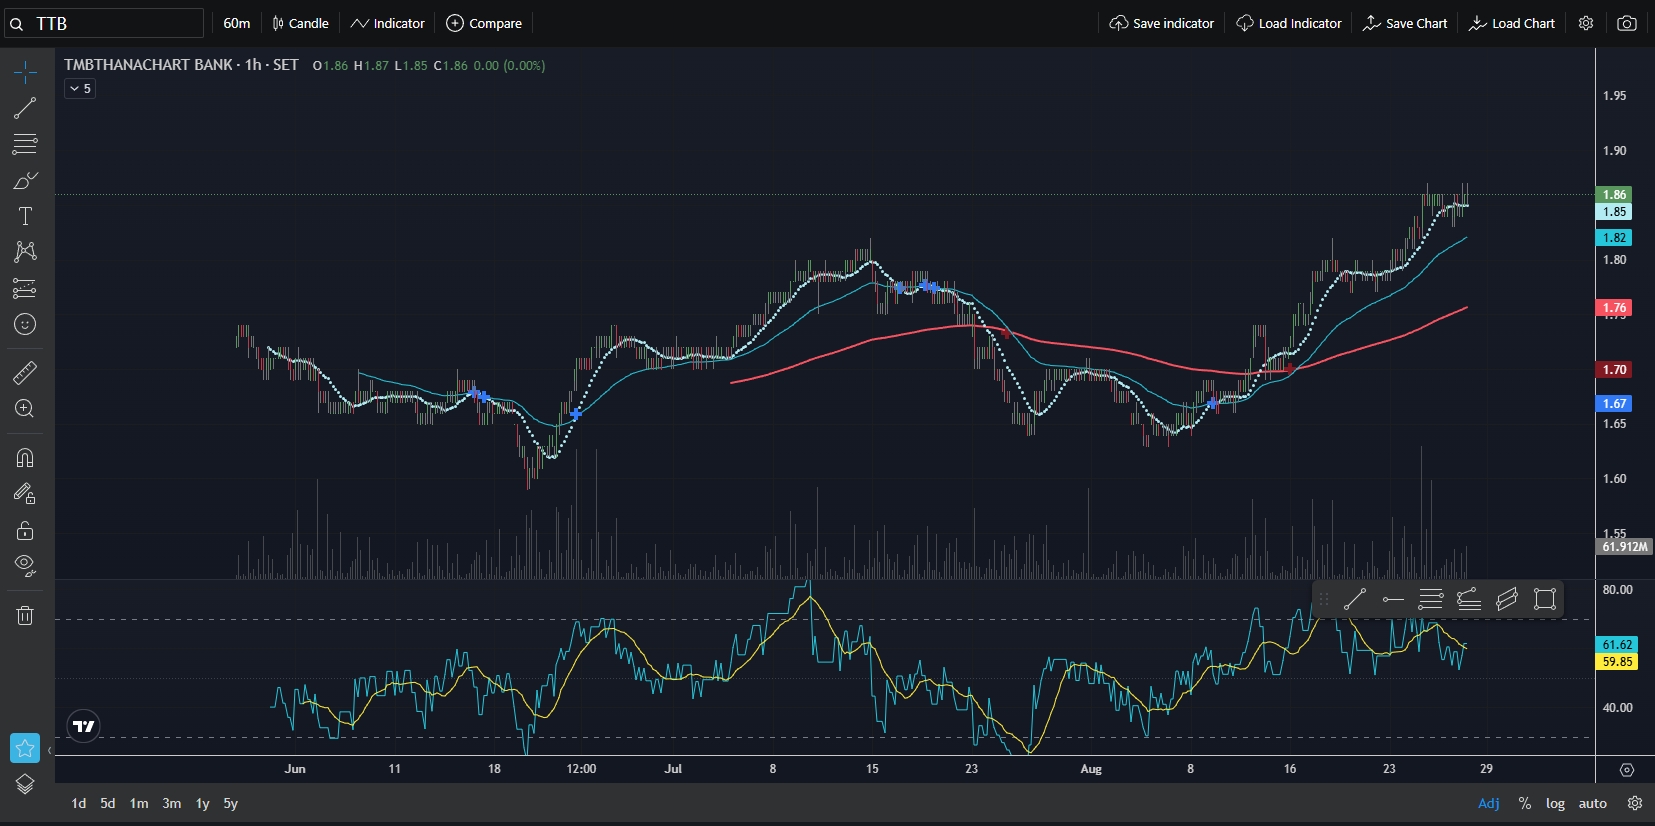The image size is (1655, 826).
Task: Open the emoji icons tool
Action: [25, 324]
